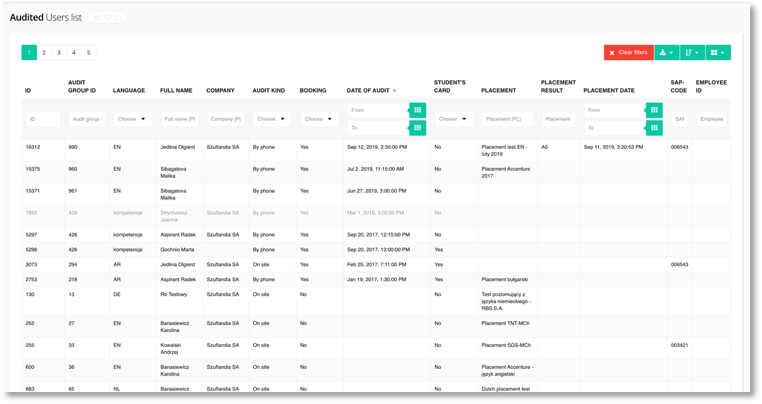
Task: Expand the Language filter Choose dropdown
Action: [x=132, y=119]
